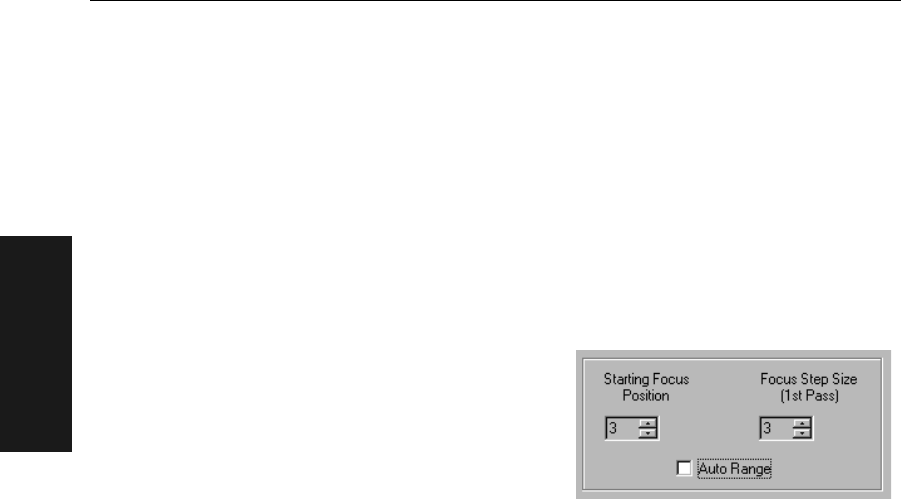Click the black sidebar block
Image resolution: width=901 pixels, height=499 pixels.
pyautogui.click(x=36, y=344)
